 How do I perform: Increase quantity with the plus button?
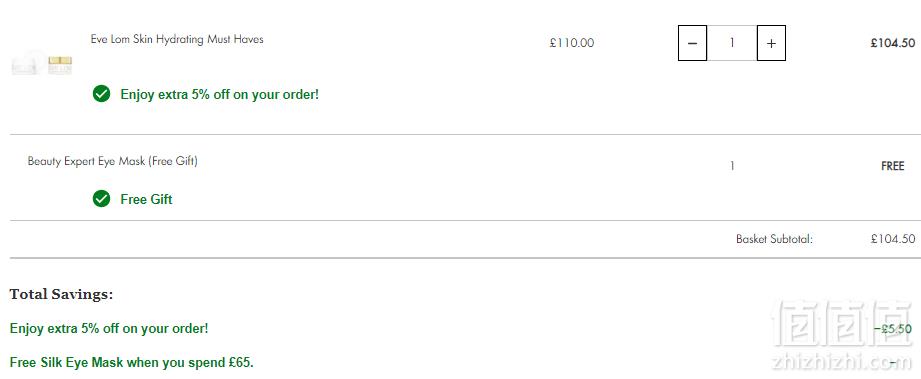click(771, 43)
